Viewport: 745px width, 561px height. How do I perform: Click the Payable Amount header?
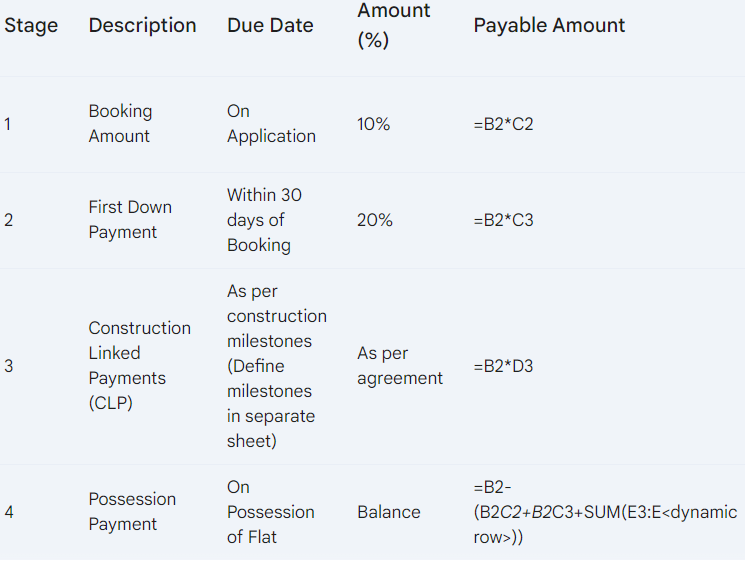[549, 25]
